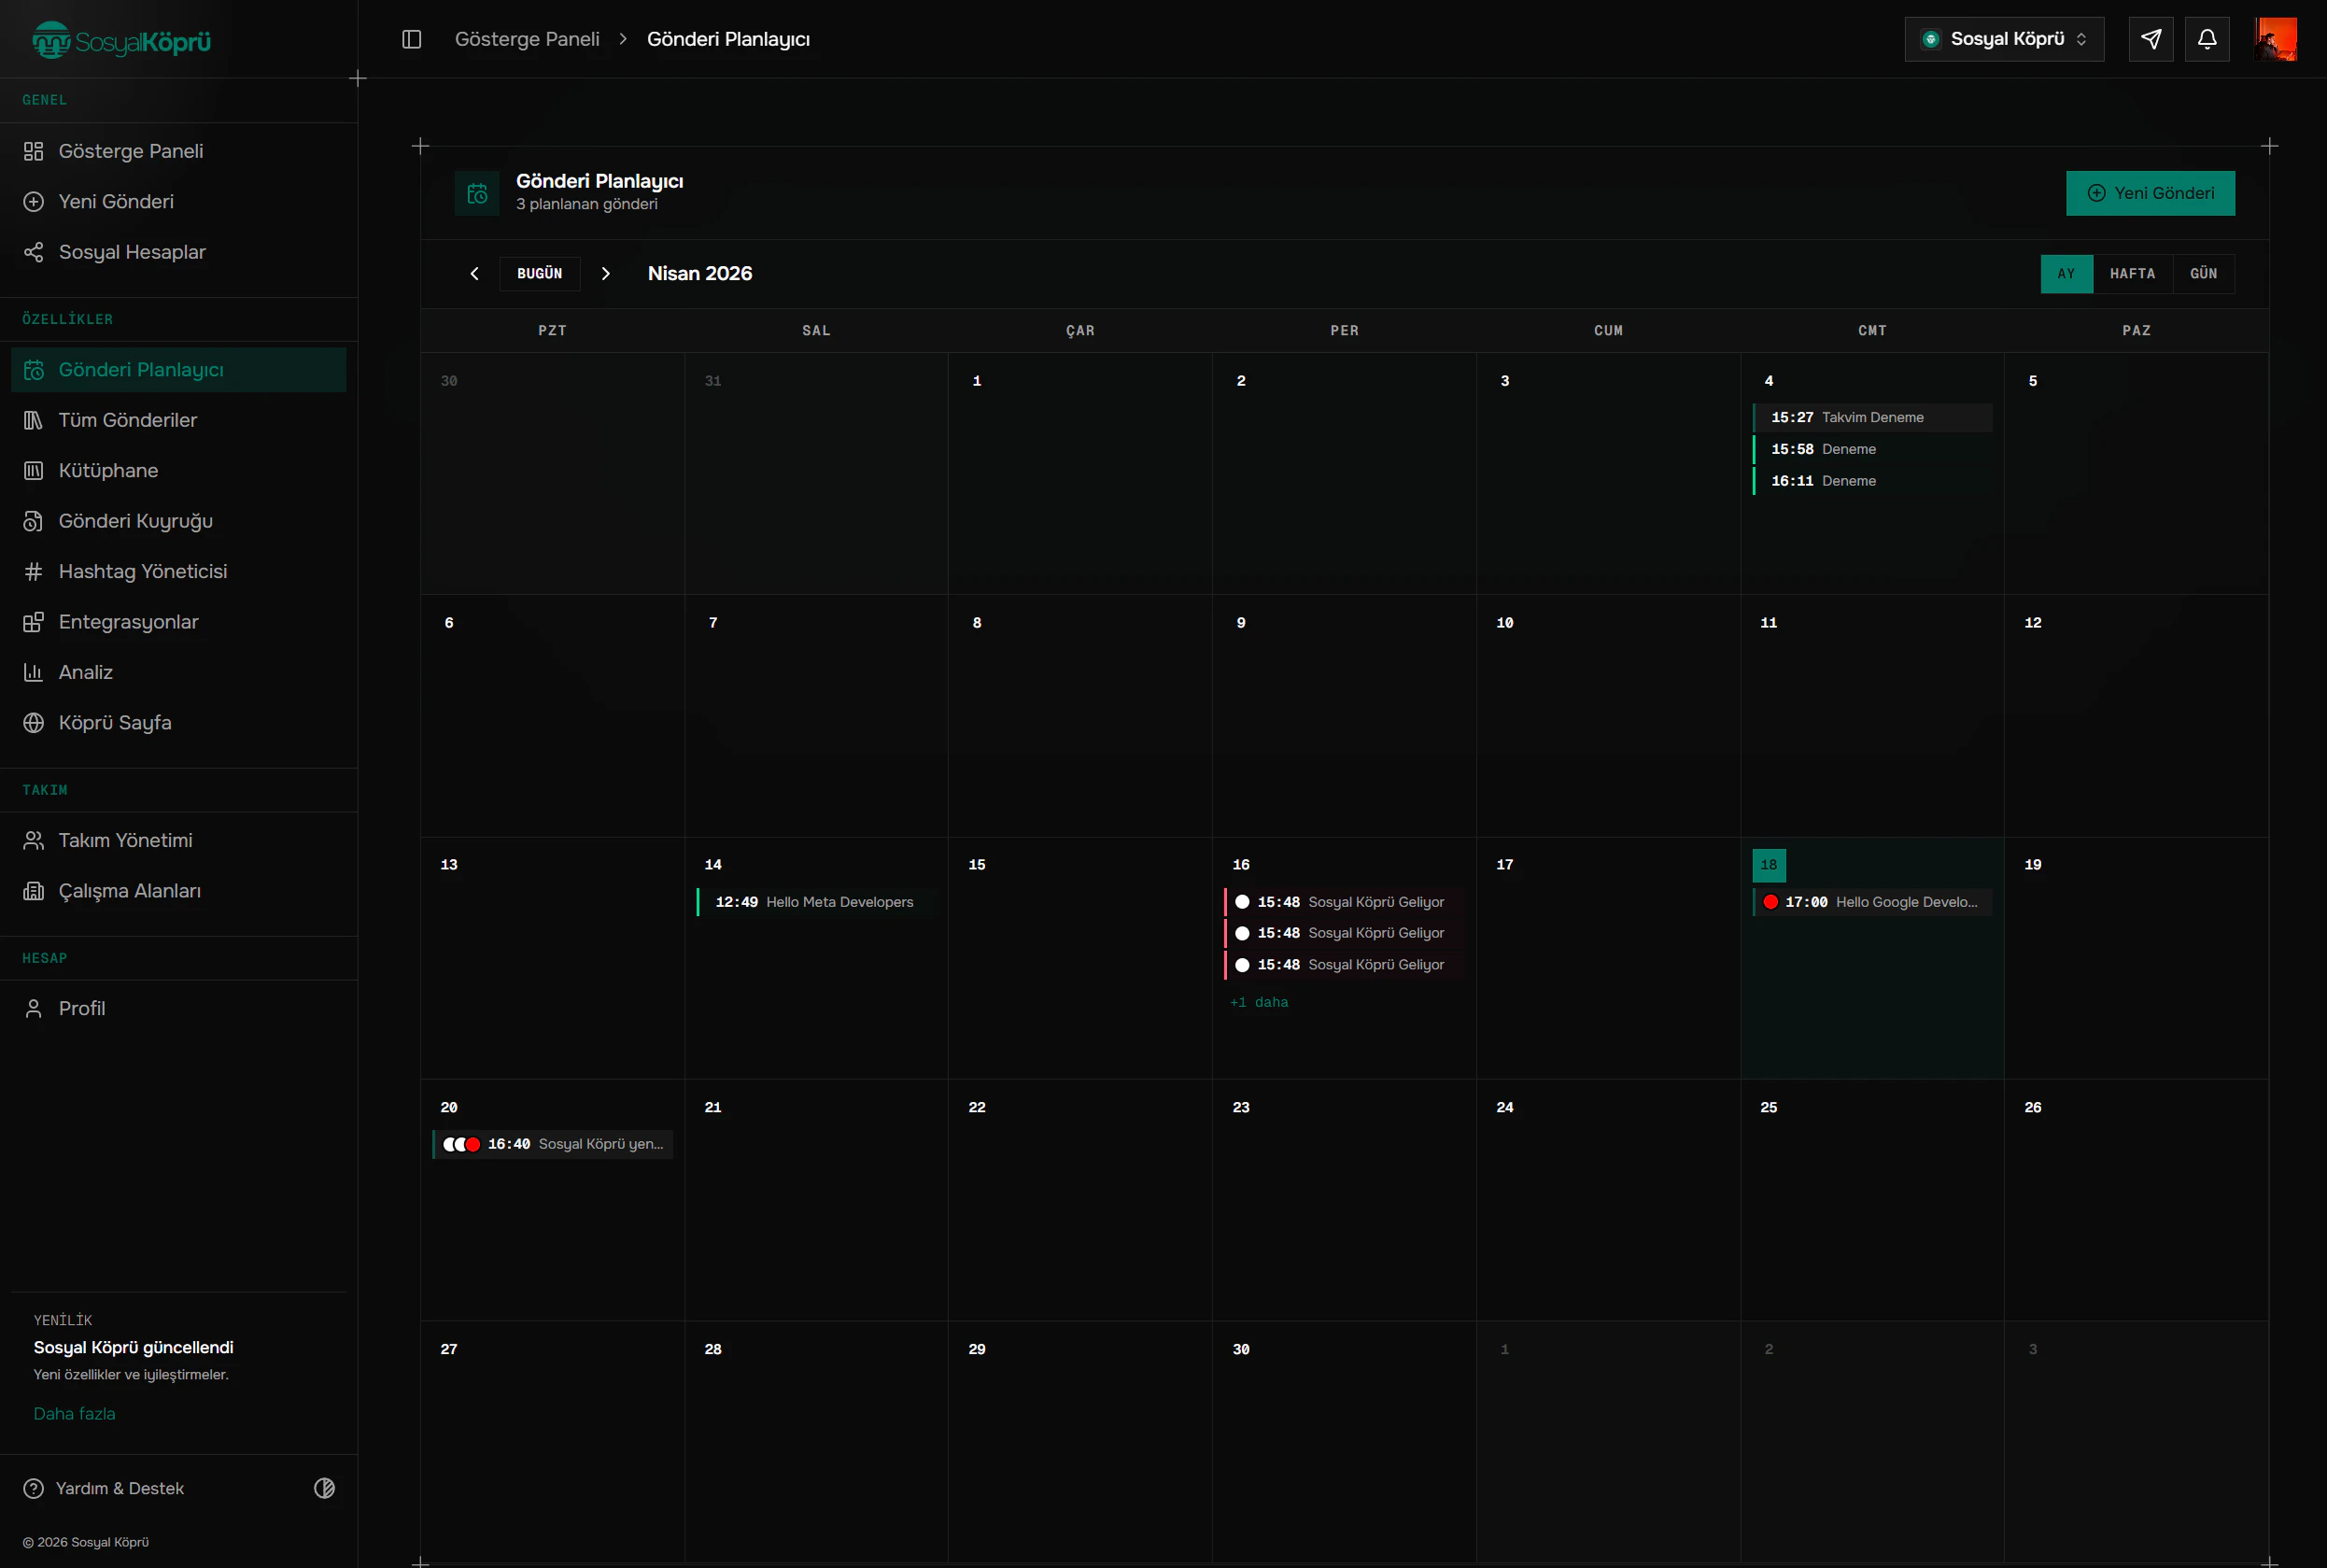2327x1568 pixels.
Task: Jump to today with BUGÜN
Action: (x=540, y=273)
